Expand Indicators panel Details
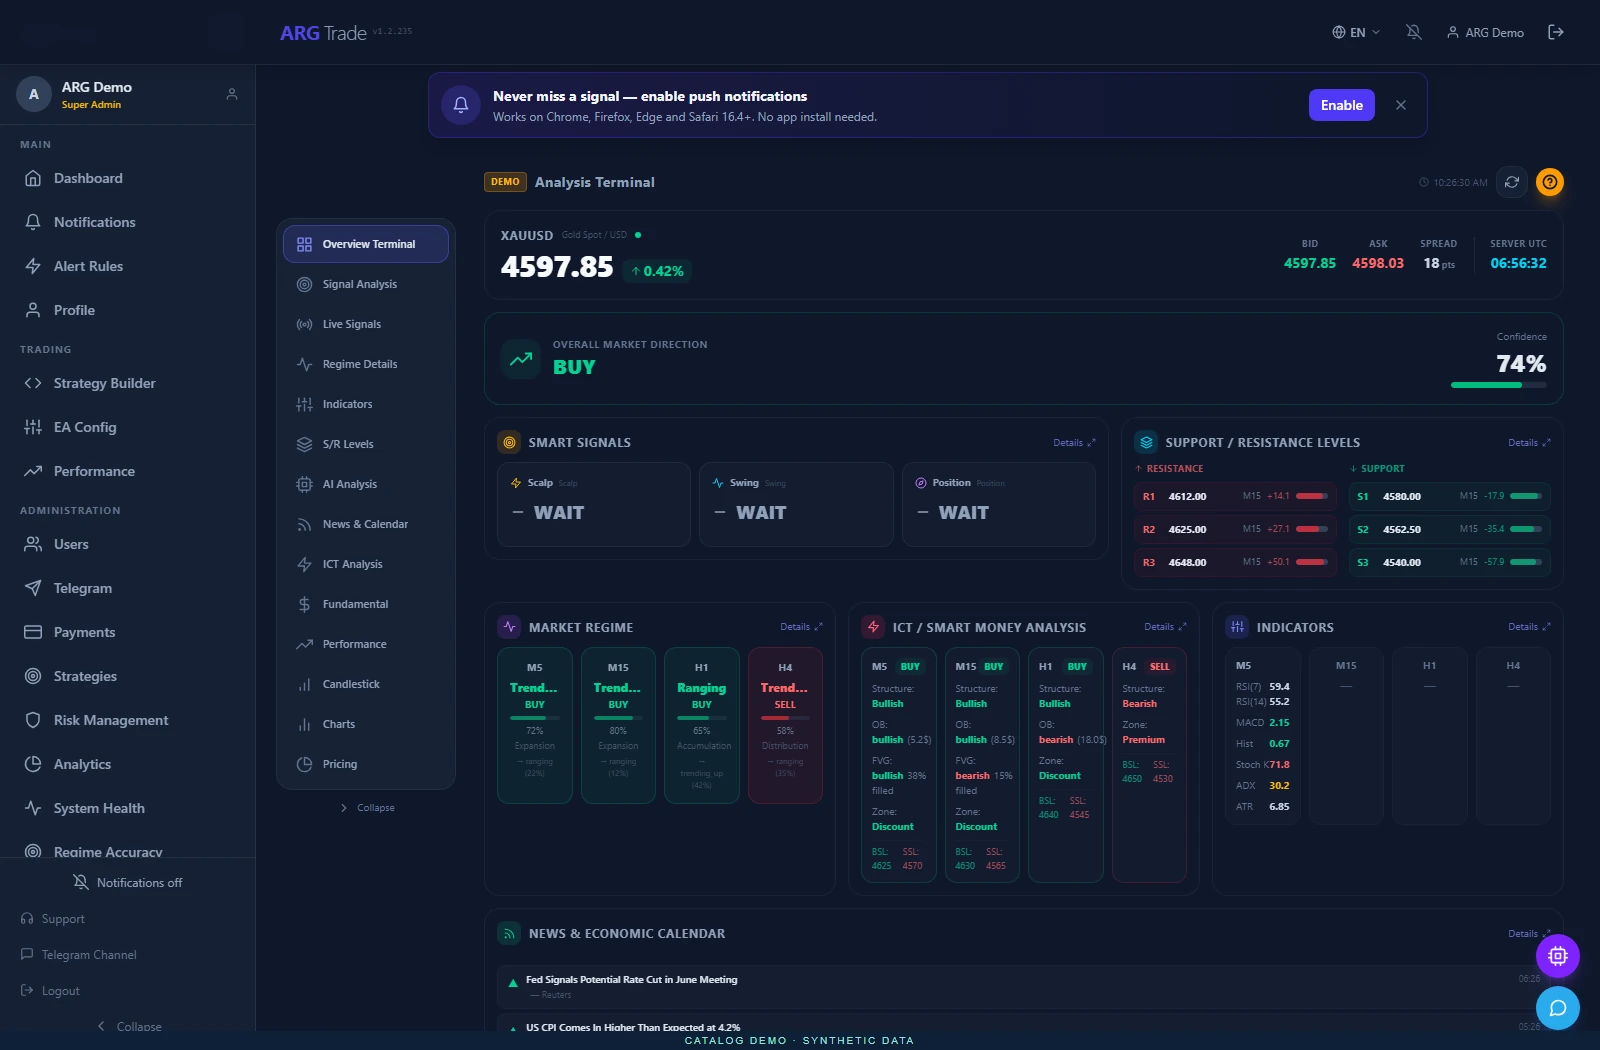1600x1050 pixels. point(1529,627)
